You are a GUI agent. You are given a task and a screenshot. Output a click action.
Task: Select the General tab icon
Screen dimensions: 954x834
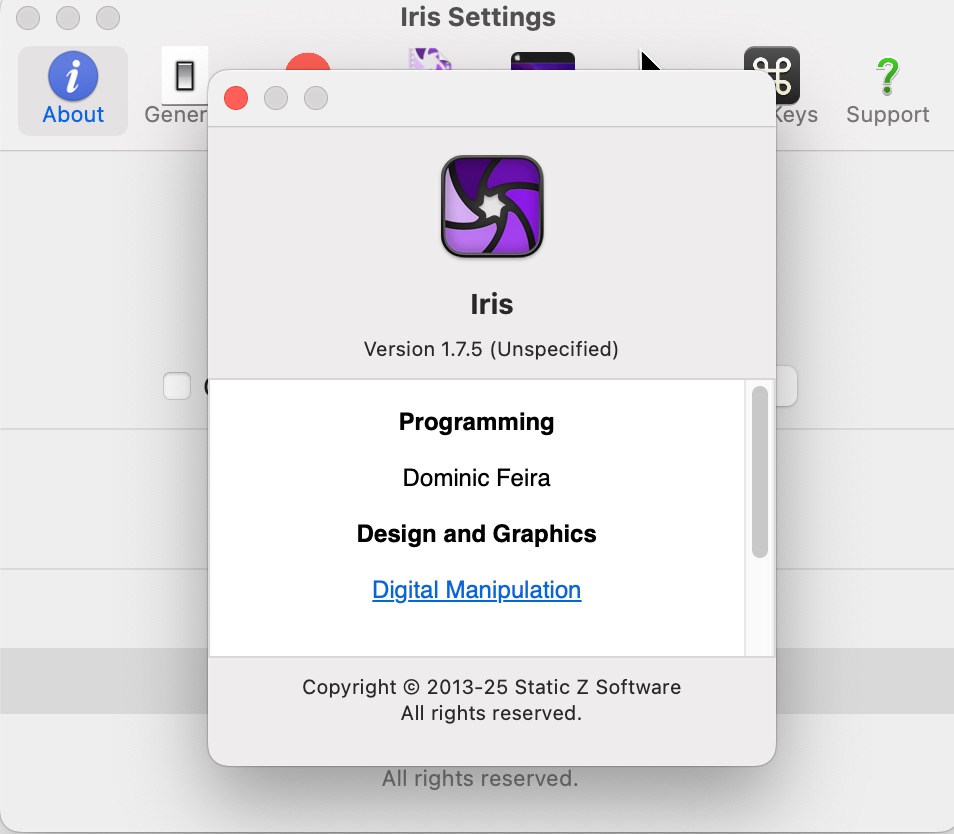[184, 75]
